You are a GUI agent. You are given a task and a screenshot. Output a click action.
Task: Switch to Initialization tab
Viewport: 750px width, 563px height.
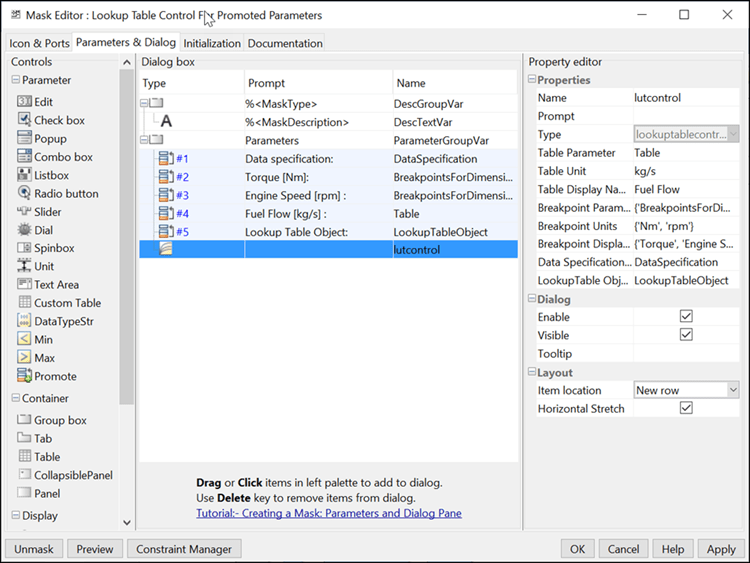click(x=212, y=44)
